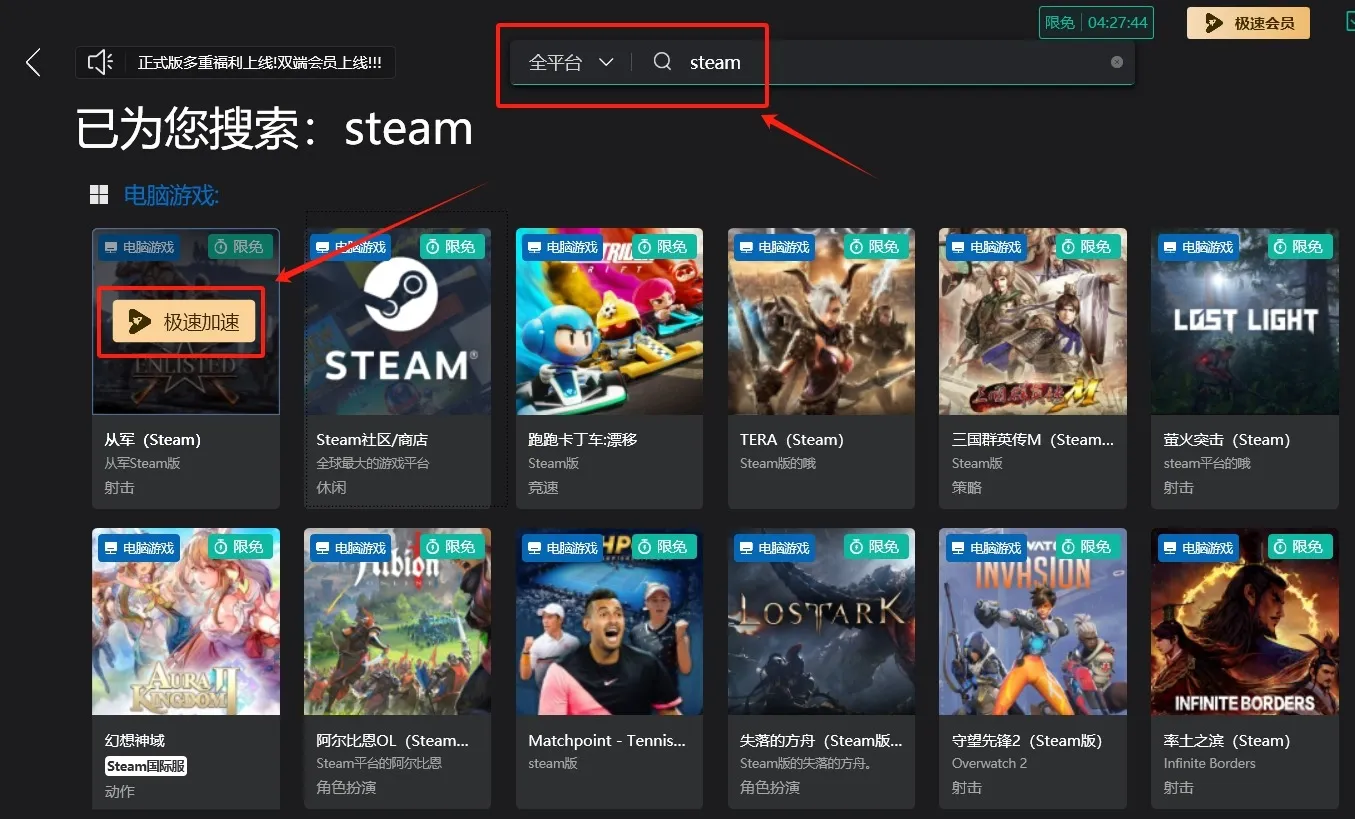Image resolution: width=1355 pixels, height=819 pixels.
Task: Open the 极速会员 membership button
Action: point(1248,23)
